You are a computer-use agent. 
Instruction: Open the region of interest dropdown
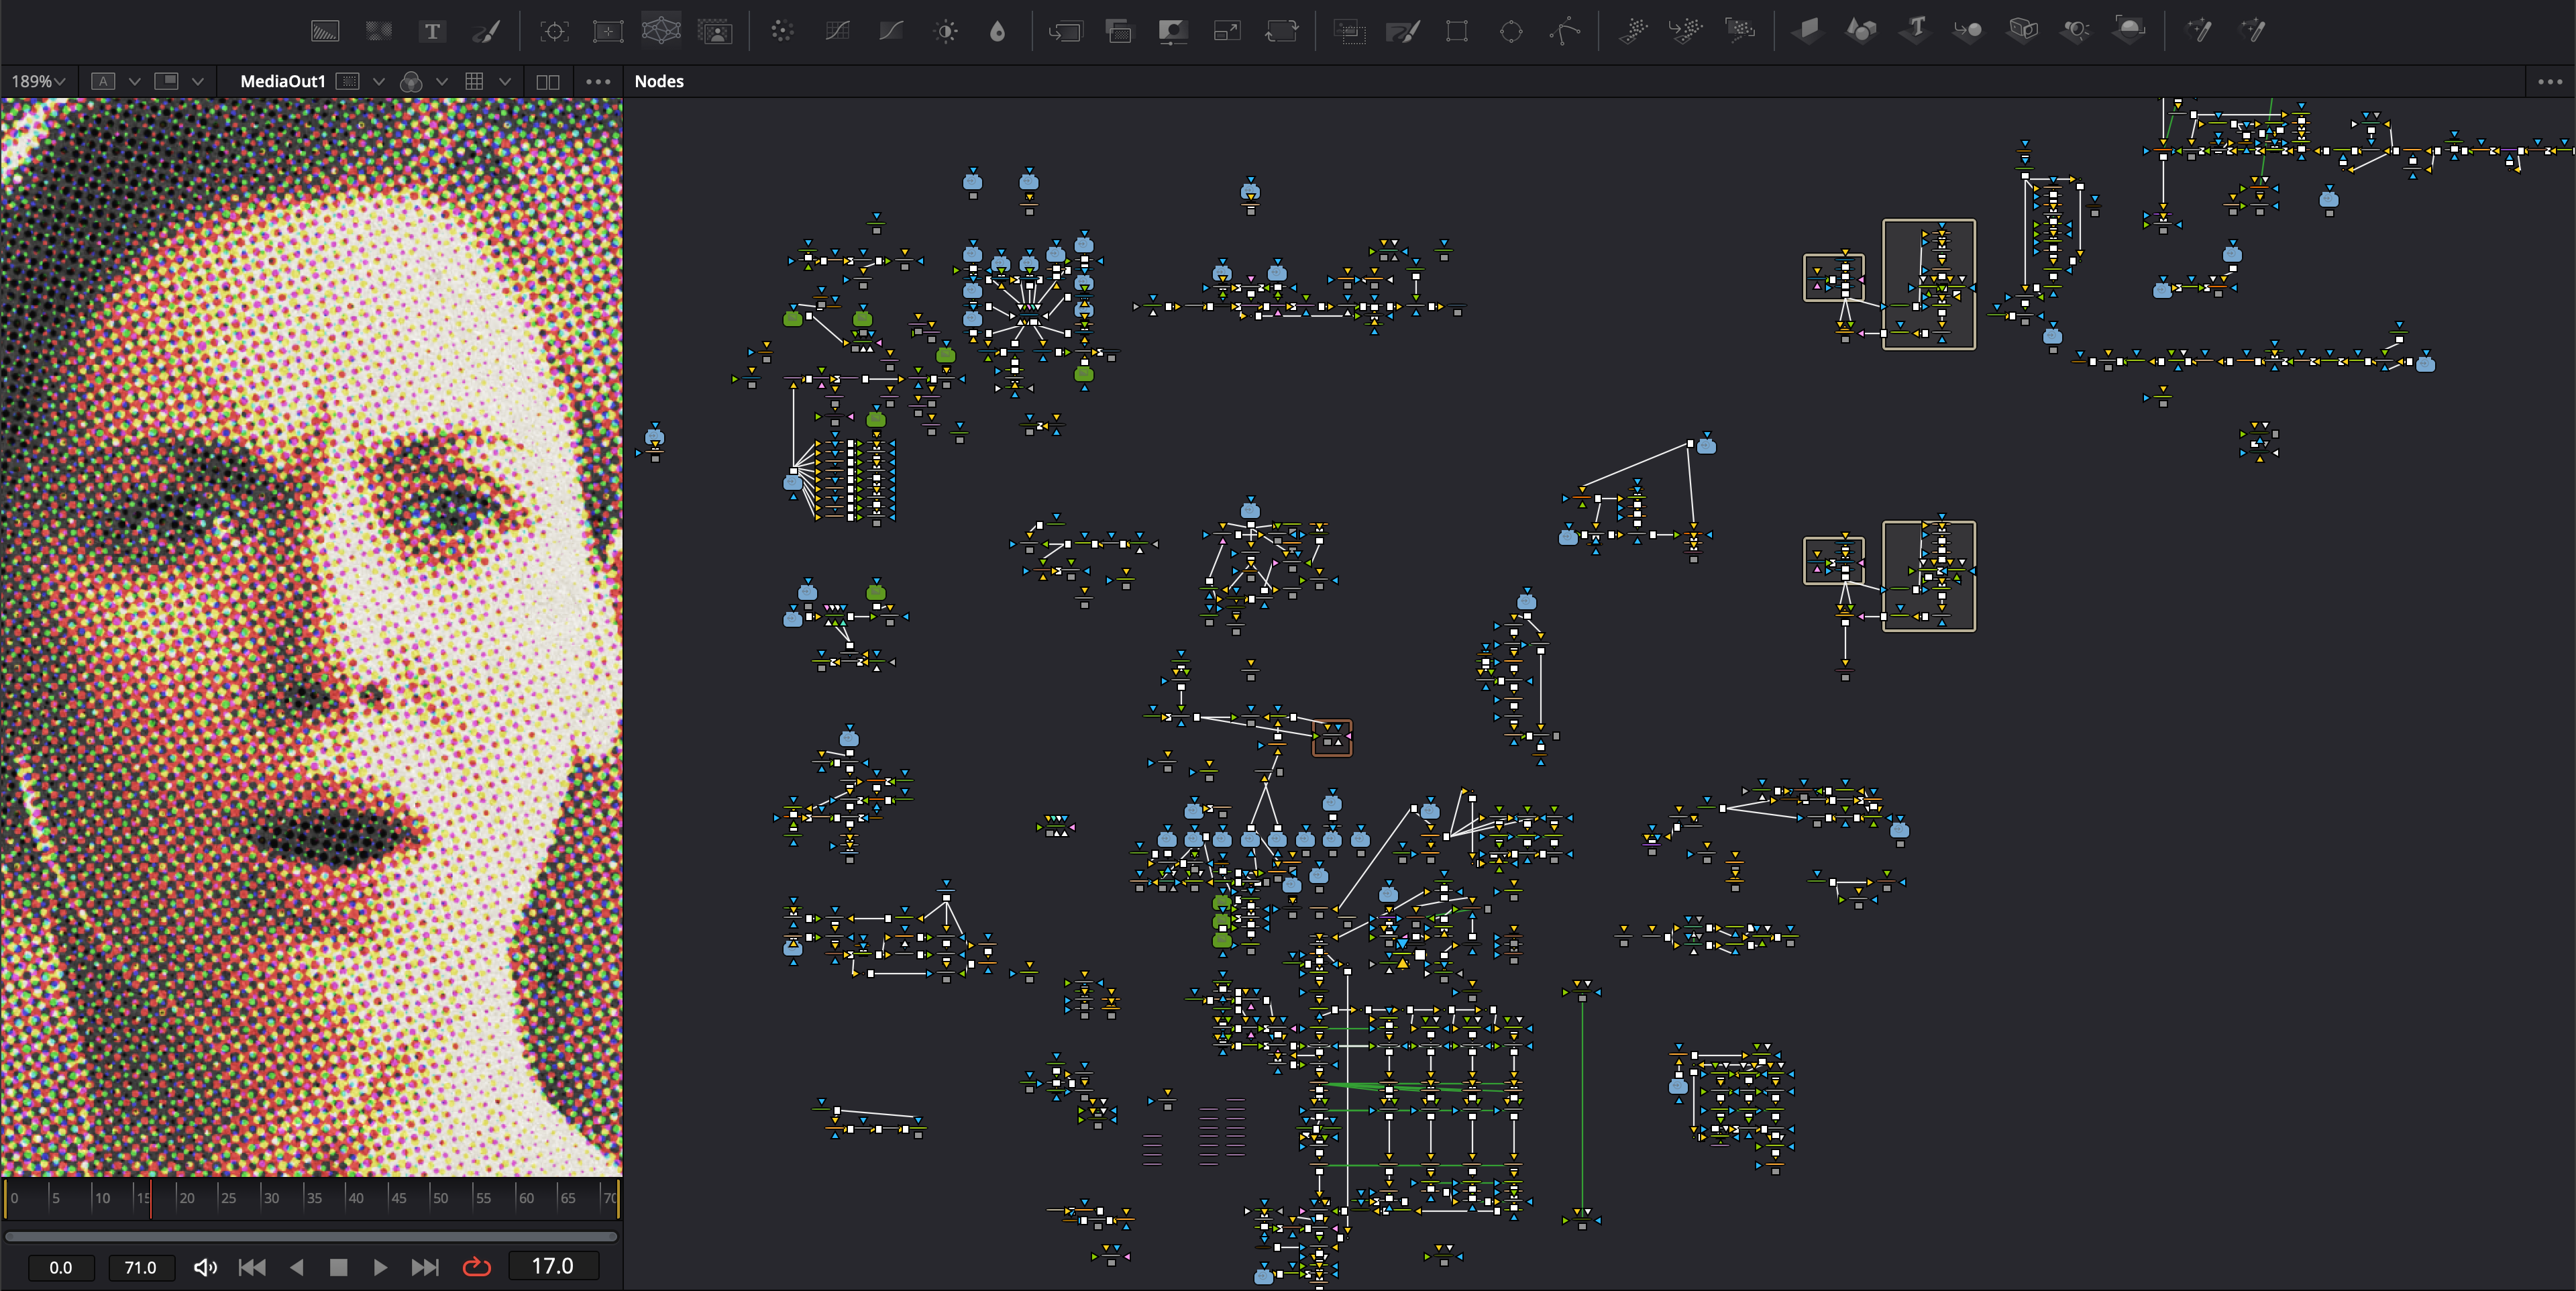click(378, 82)
